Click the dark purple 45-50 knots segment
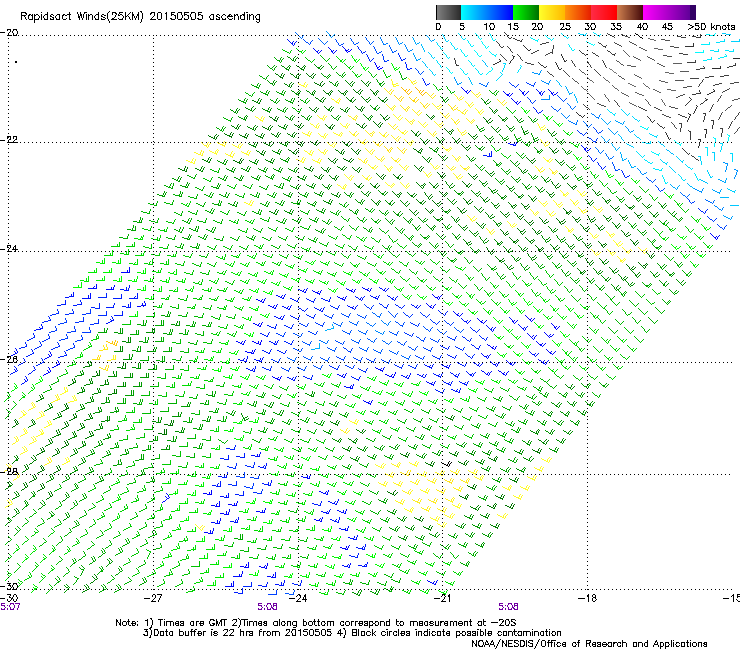This screenshot has height=650, width=740. click(682, 12)
